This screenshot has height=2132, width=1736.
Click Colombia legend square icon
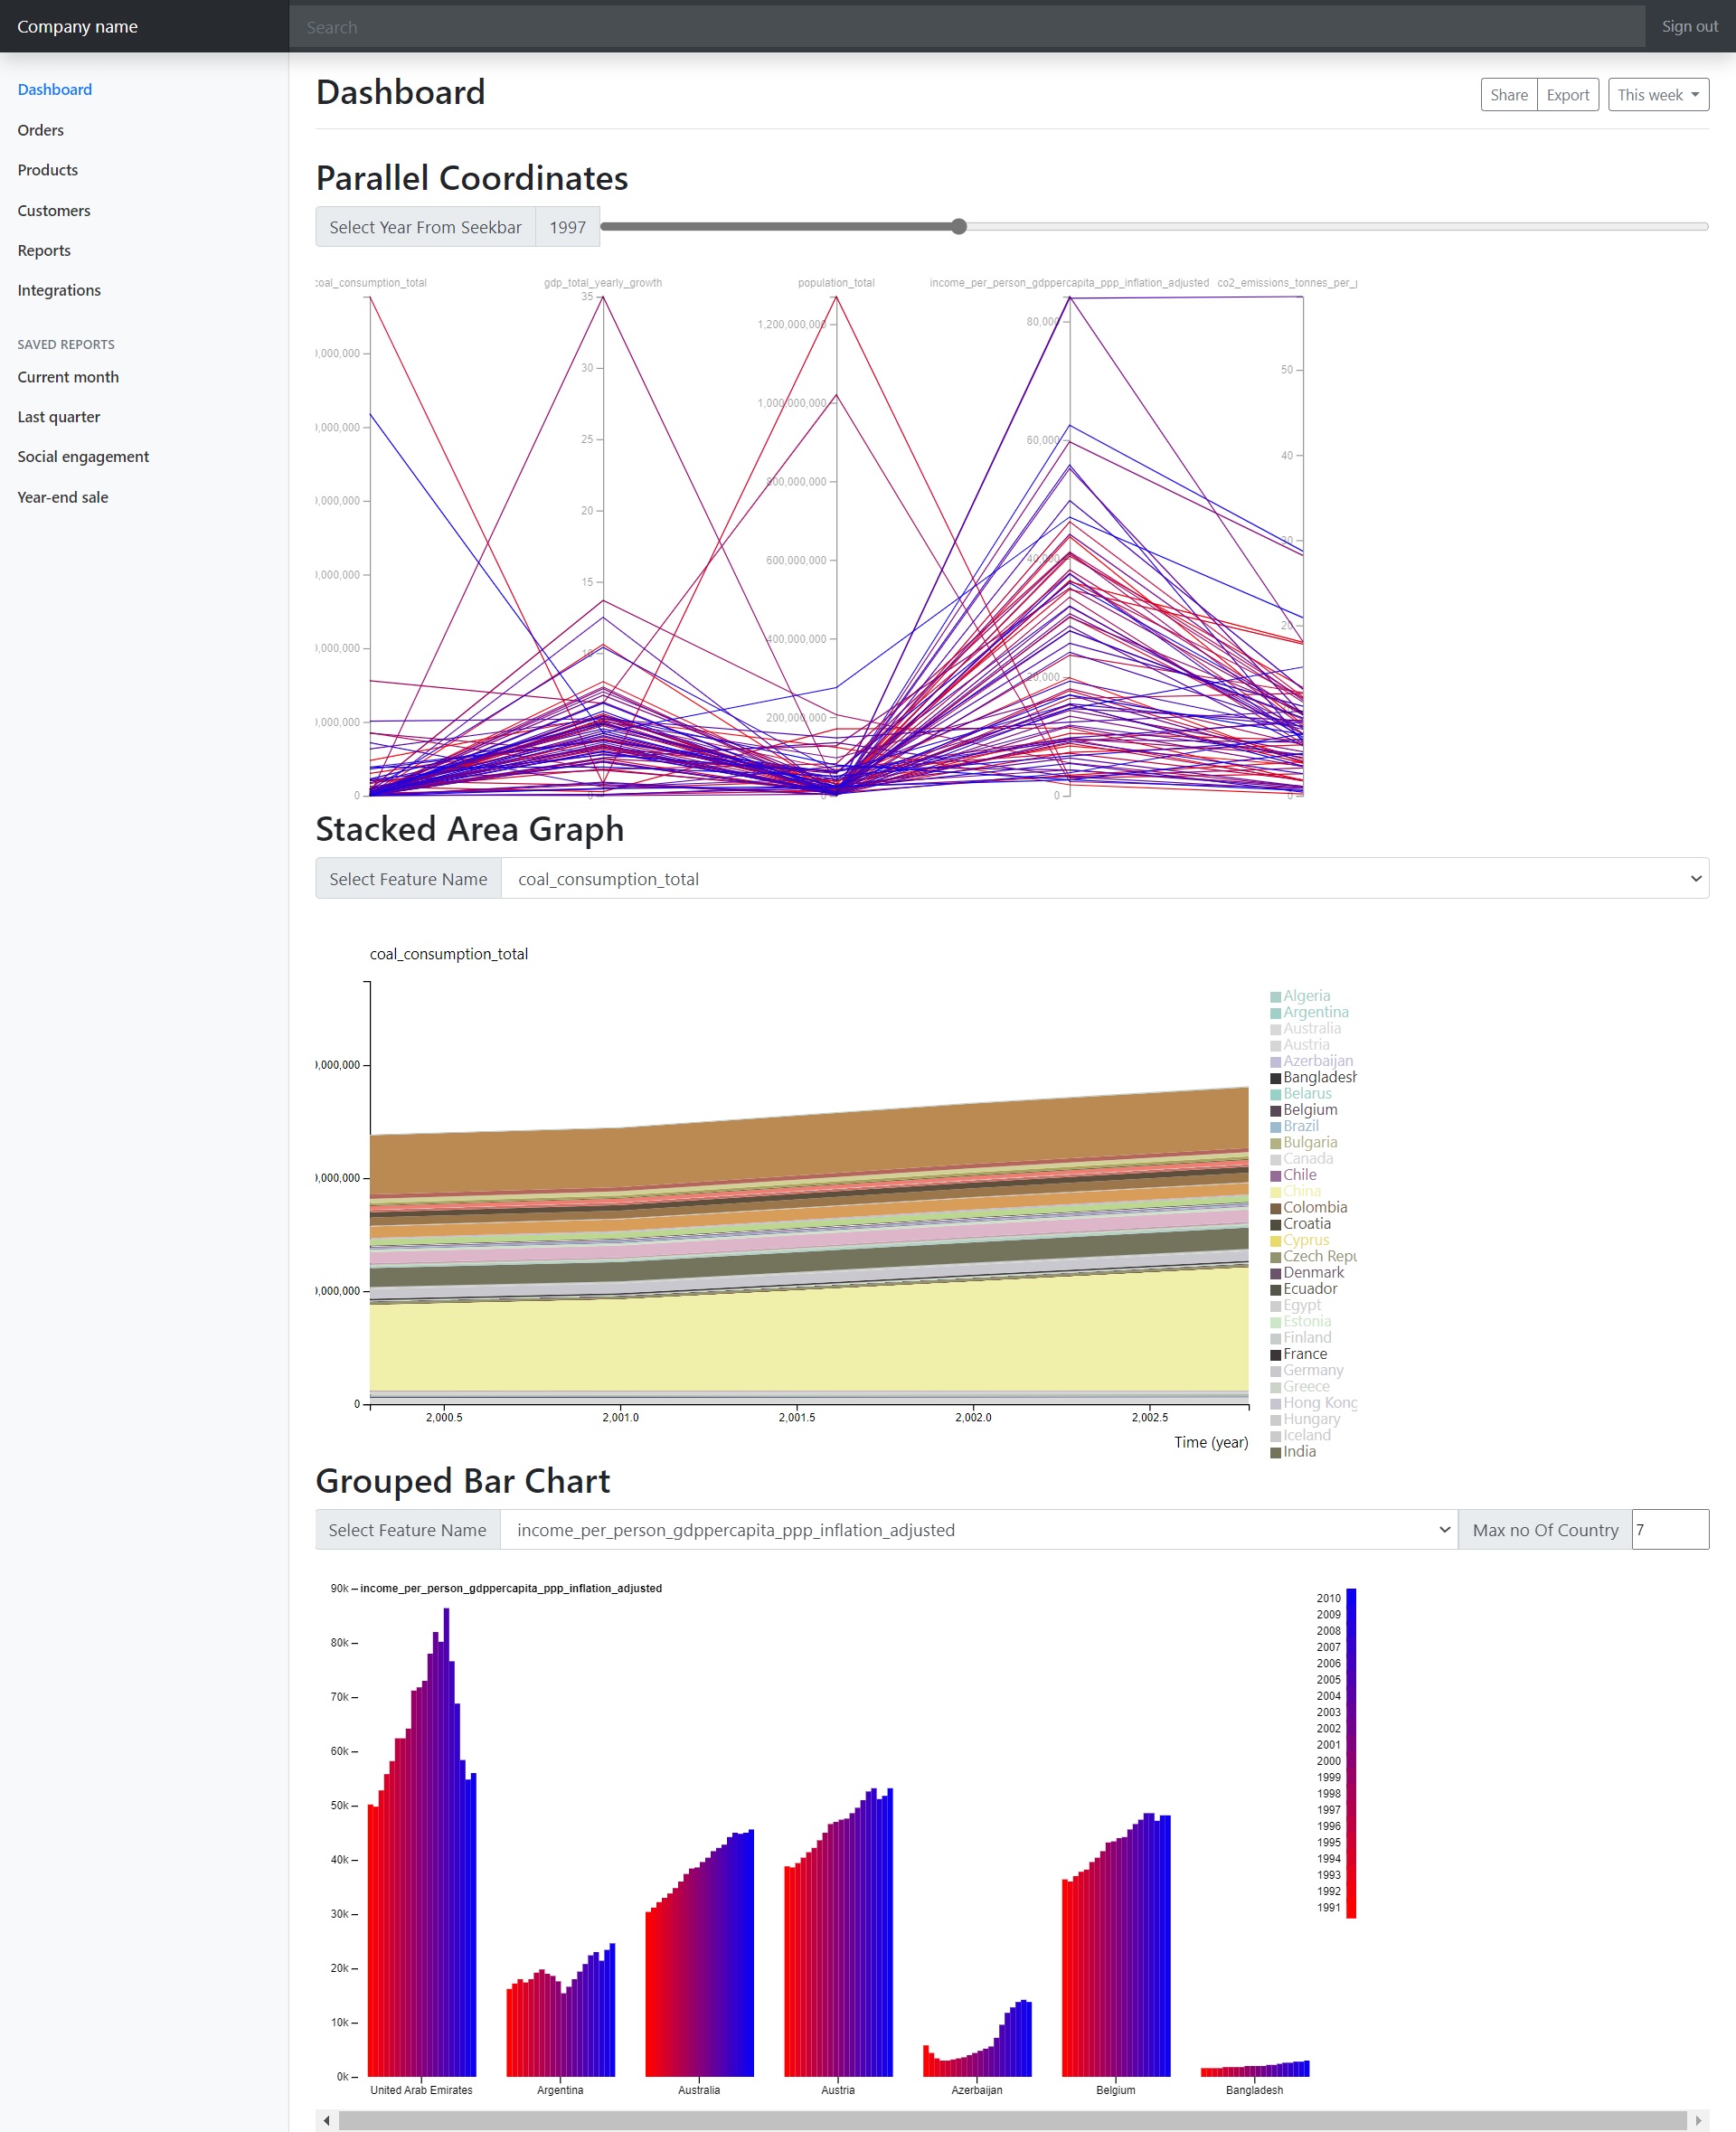tap(1275, 1209)
